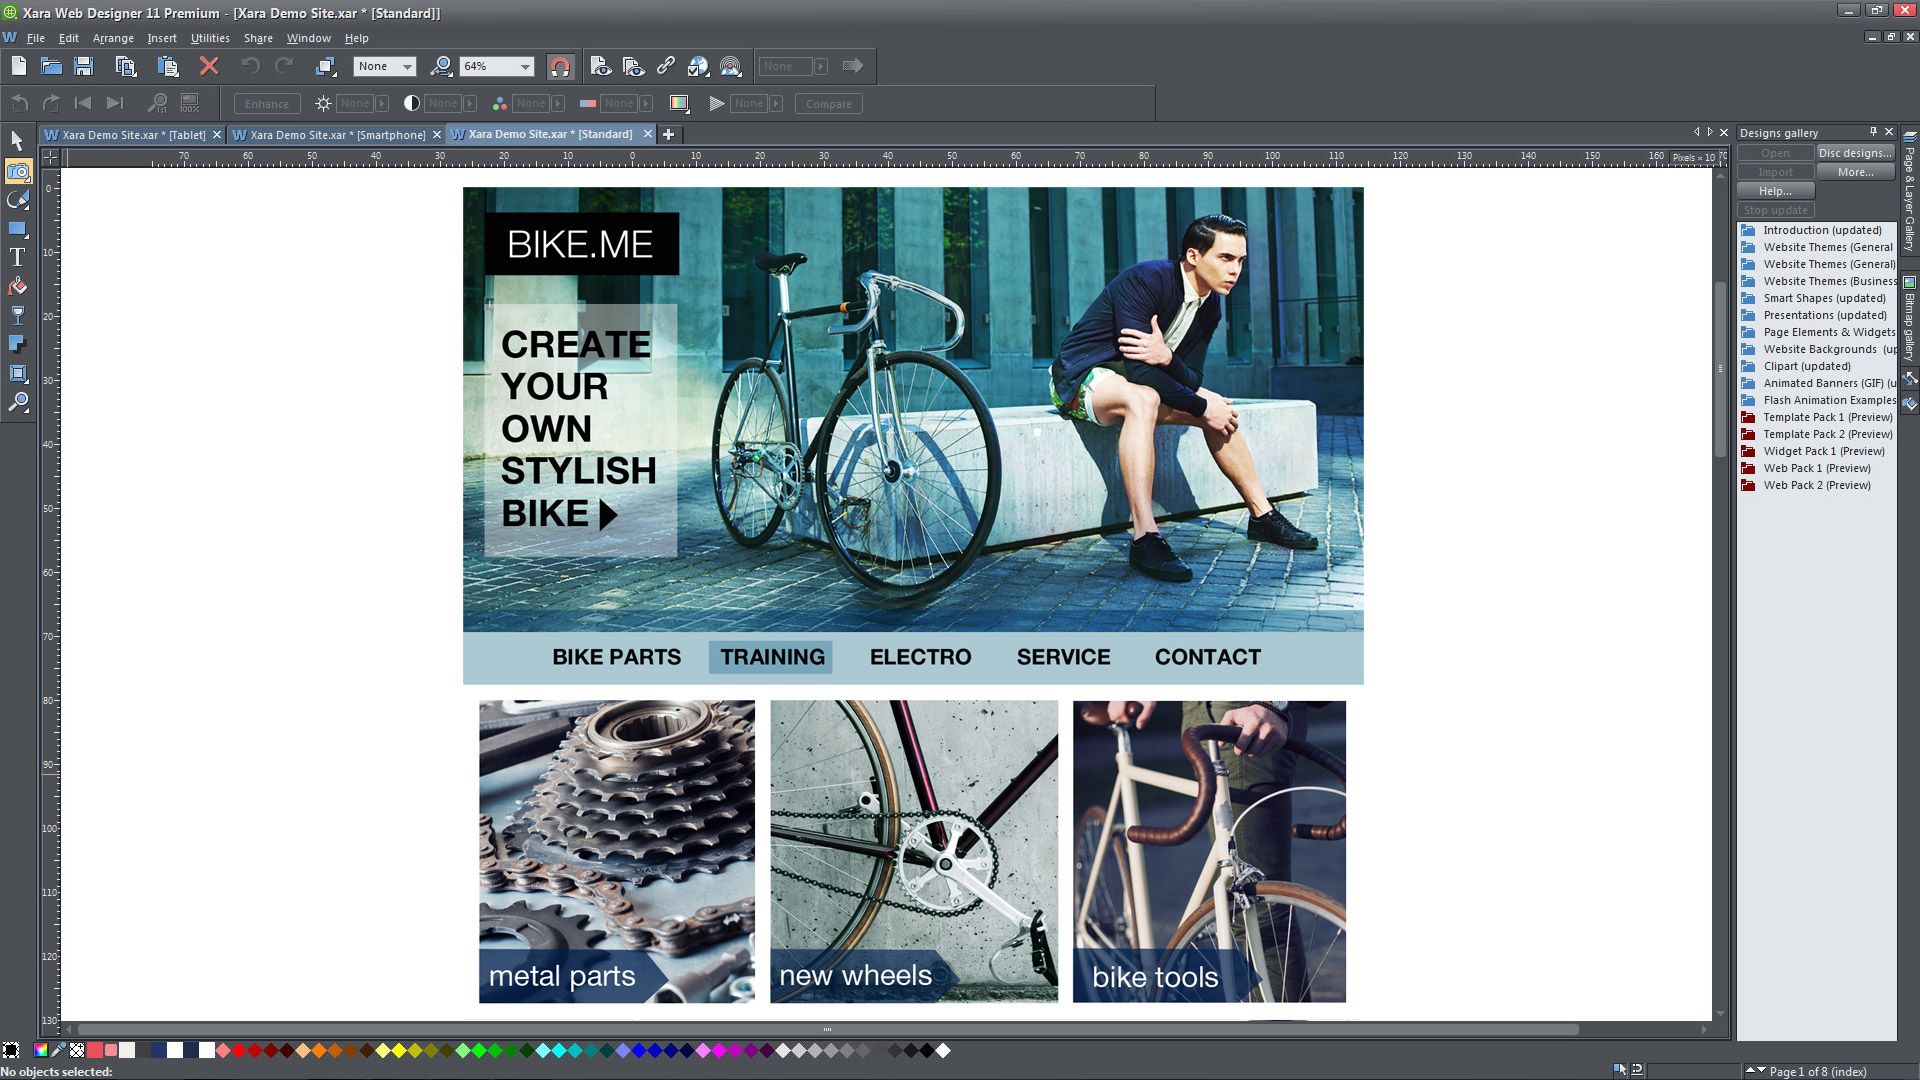Image resolution: width=1920 pixels, height=1080 pixels.
Task: Select the Fill tool
Action: [x=17, y=284]
